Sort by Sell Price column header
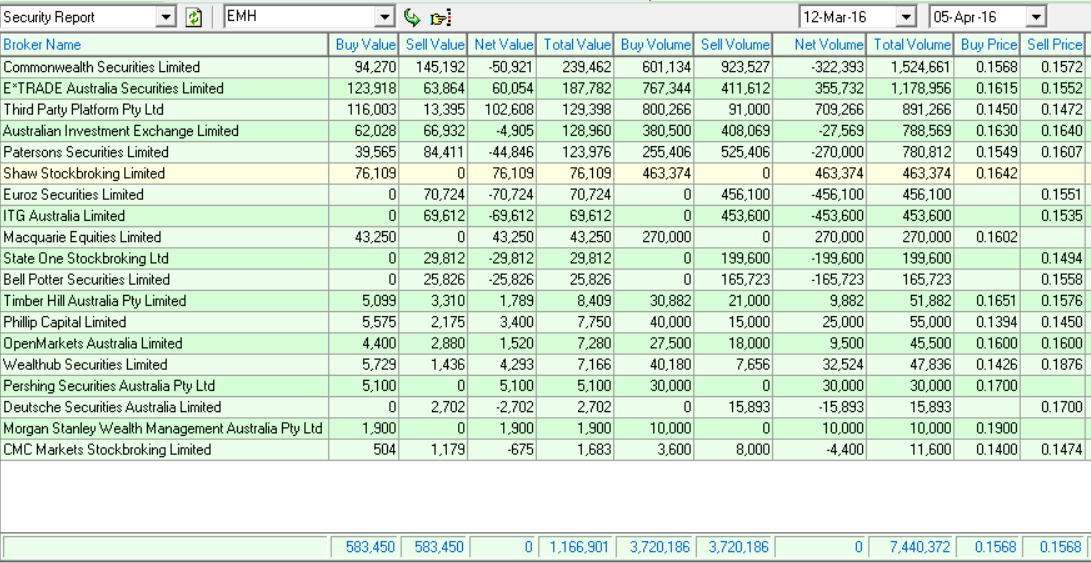 click(x=1053, y=45)
